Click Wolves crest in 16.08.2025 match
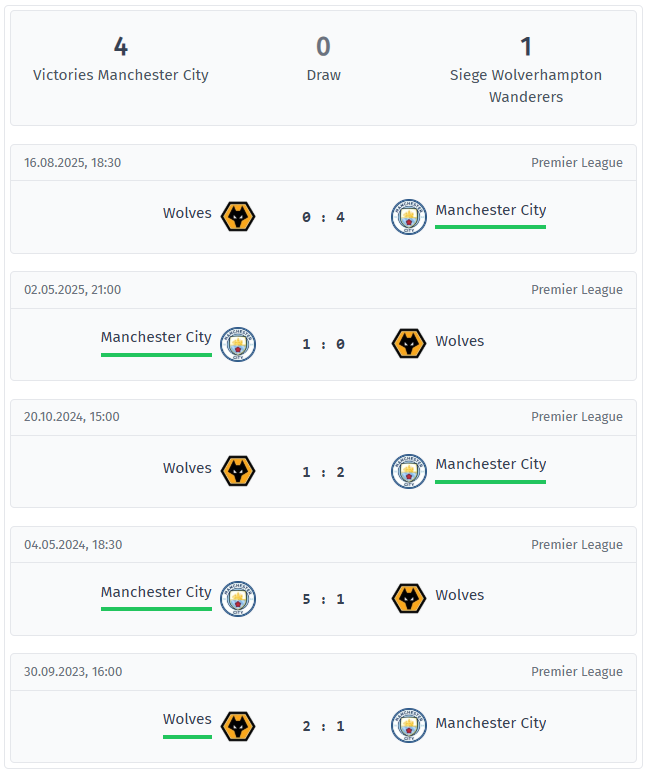 pos(238,216)
